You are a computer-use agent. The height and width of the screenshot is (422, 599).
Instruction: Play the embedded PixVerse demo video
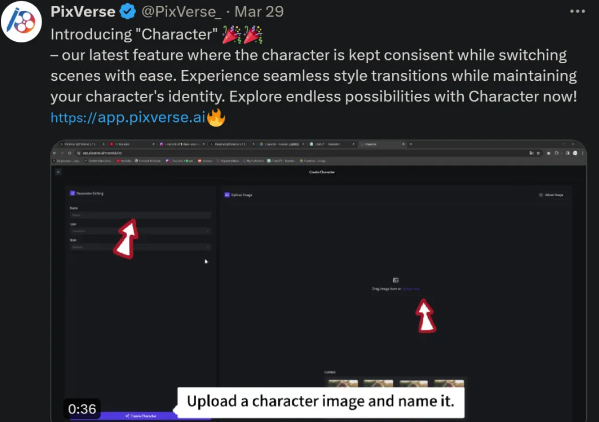[x=319, y=281]
